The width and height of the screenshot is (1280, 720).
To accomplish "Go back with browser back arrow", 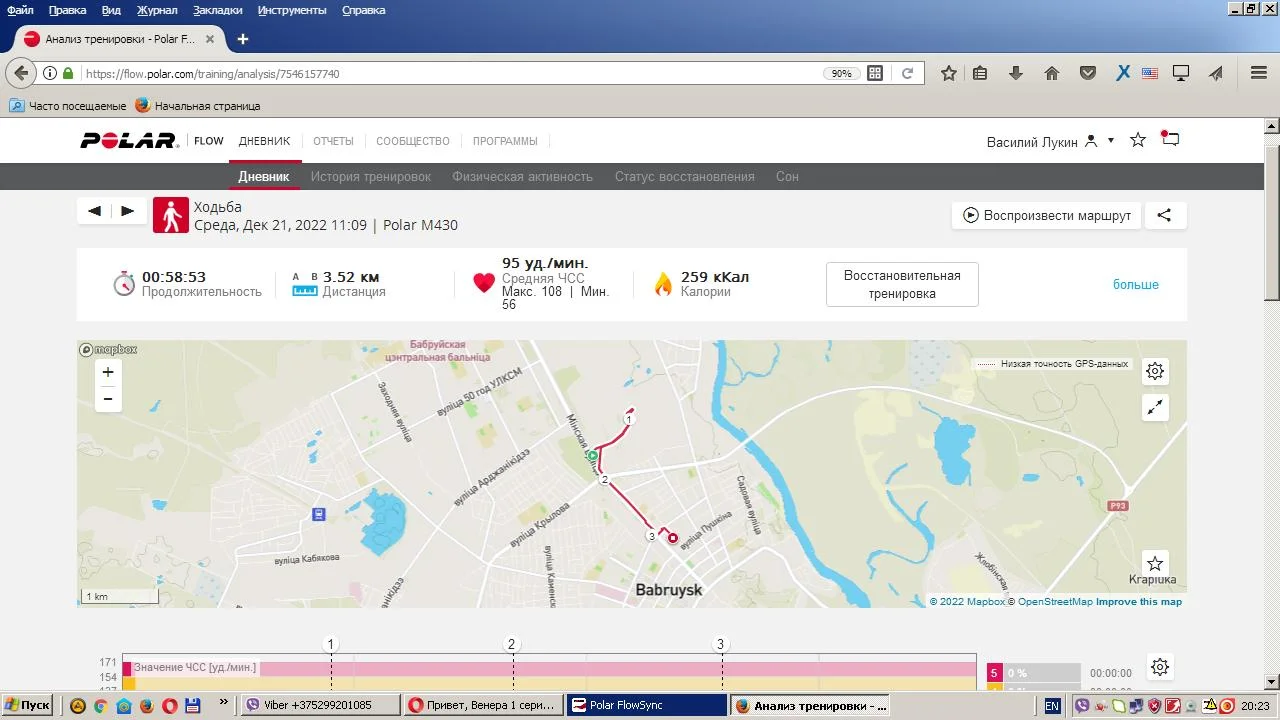I will point(22,73).
